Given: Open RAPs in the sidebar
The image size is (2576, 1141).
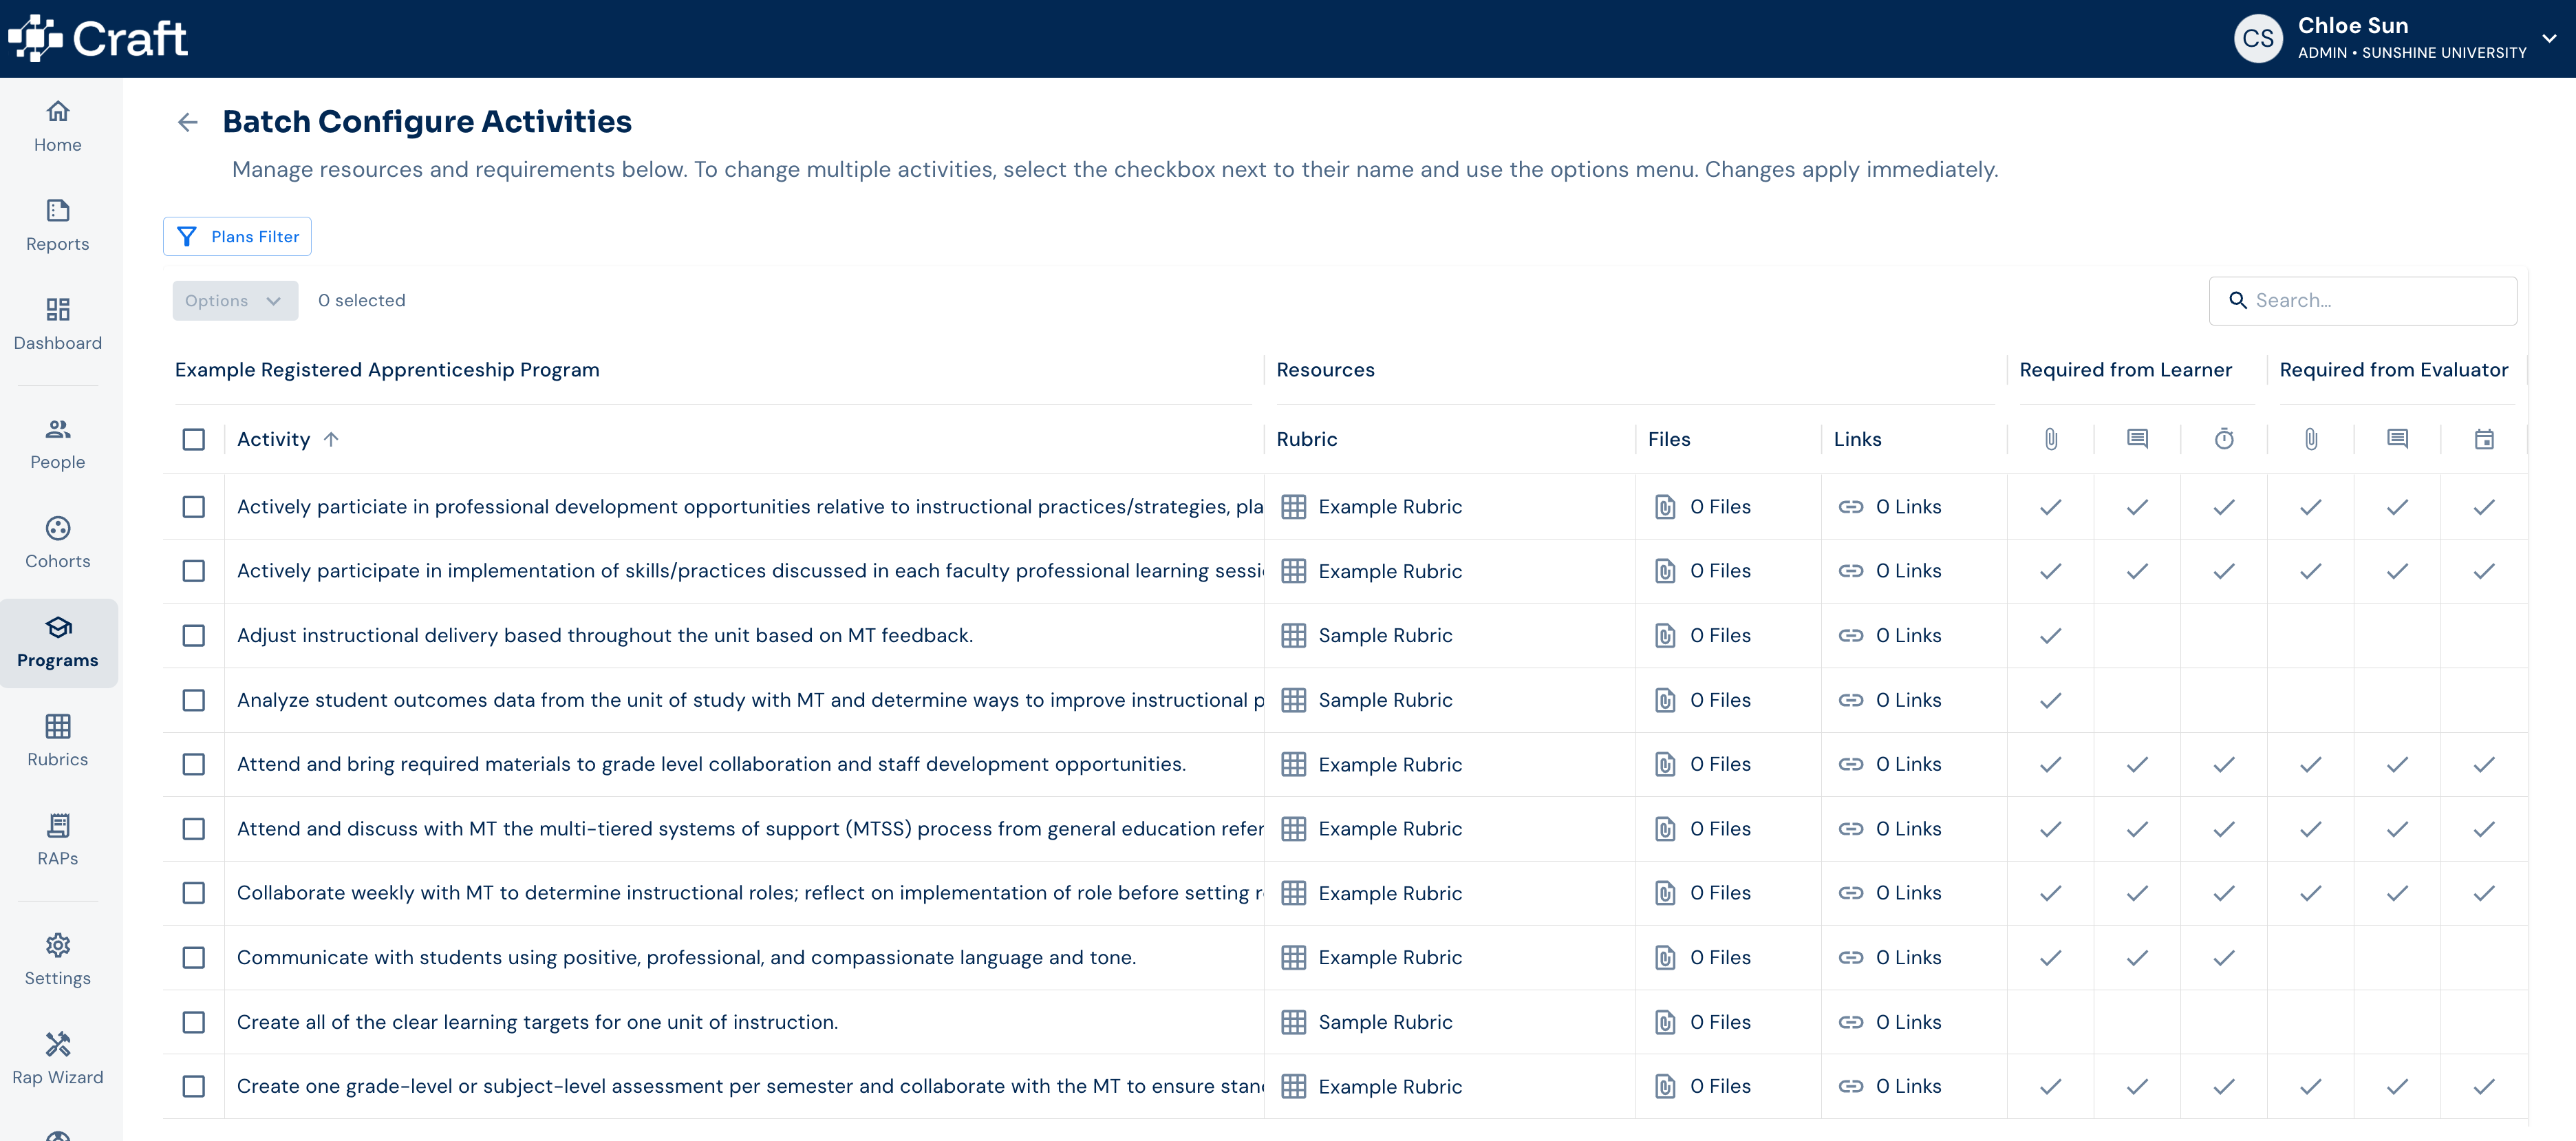Looking at the screenshot, I should coord(58,840).
